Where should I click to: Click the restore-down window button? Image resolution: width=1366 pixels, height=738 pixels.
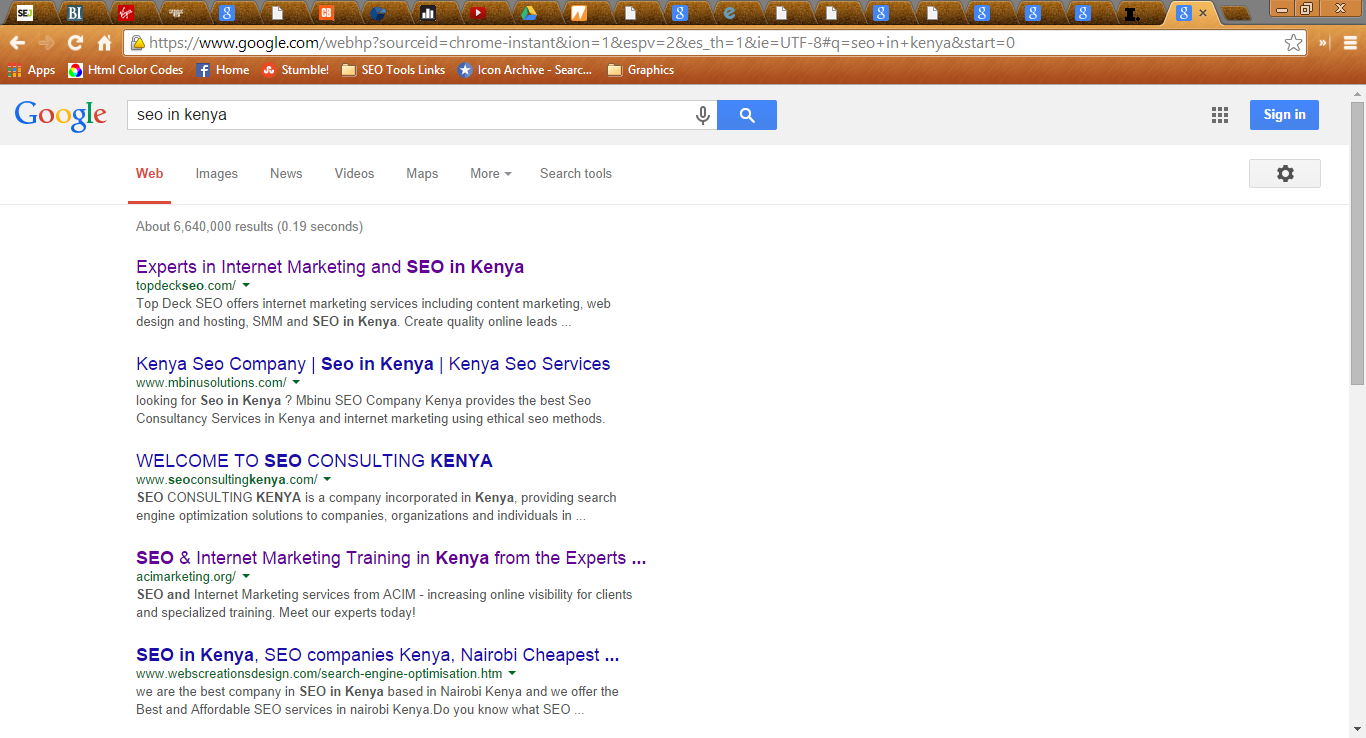click(1306, 8)
